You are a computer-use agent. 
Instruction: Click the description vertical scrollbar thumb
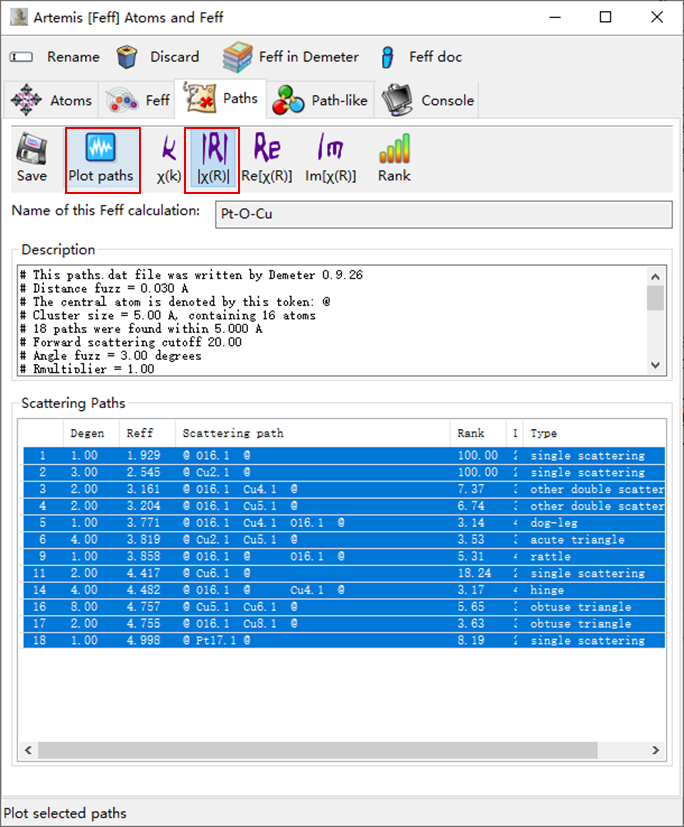pos(656,297)
